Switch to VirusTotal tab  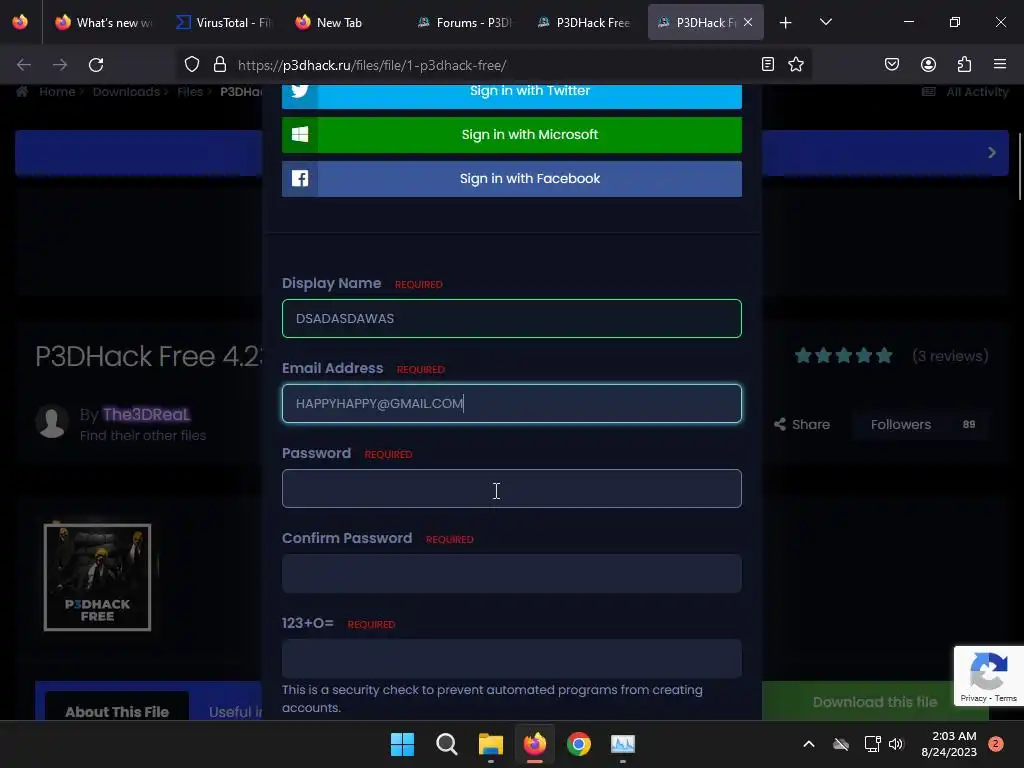224,23
